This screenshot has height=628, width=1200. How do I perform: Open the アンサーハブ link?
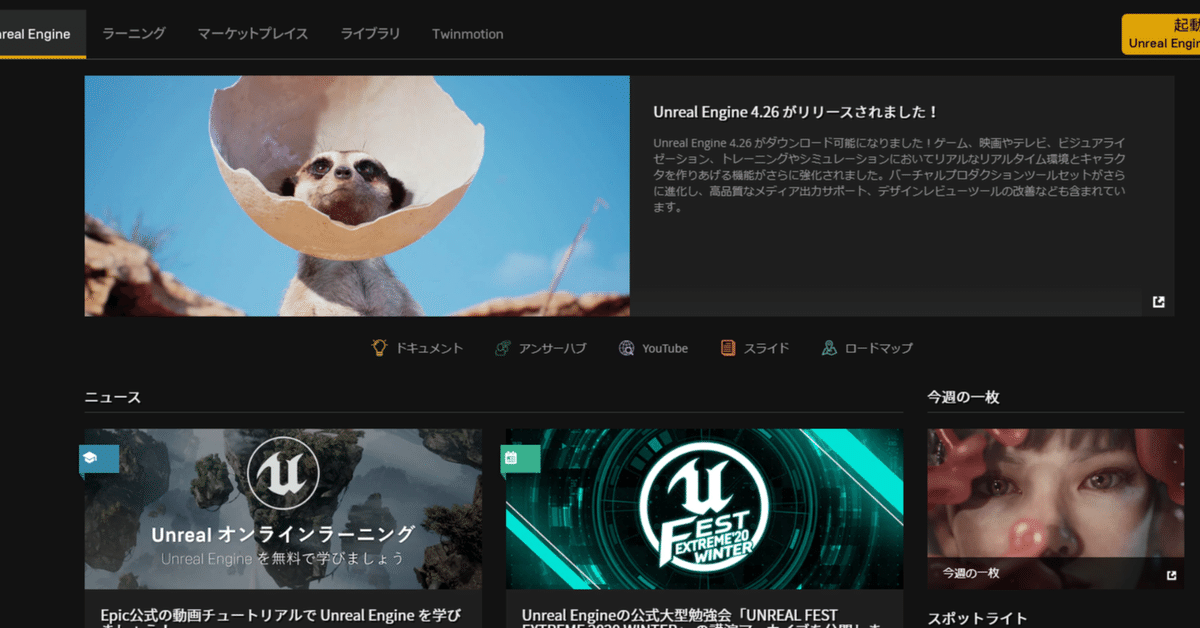(552, 348)
